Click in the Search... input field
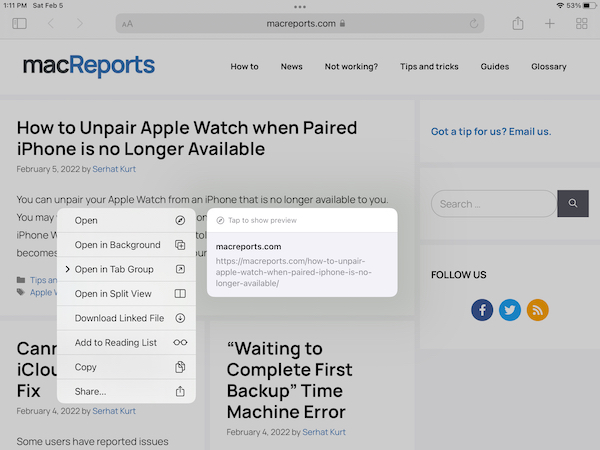The height and width of the screenshot is (450, 600). [494, 204]
